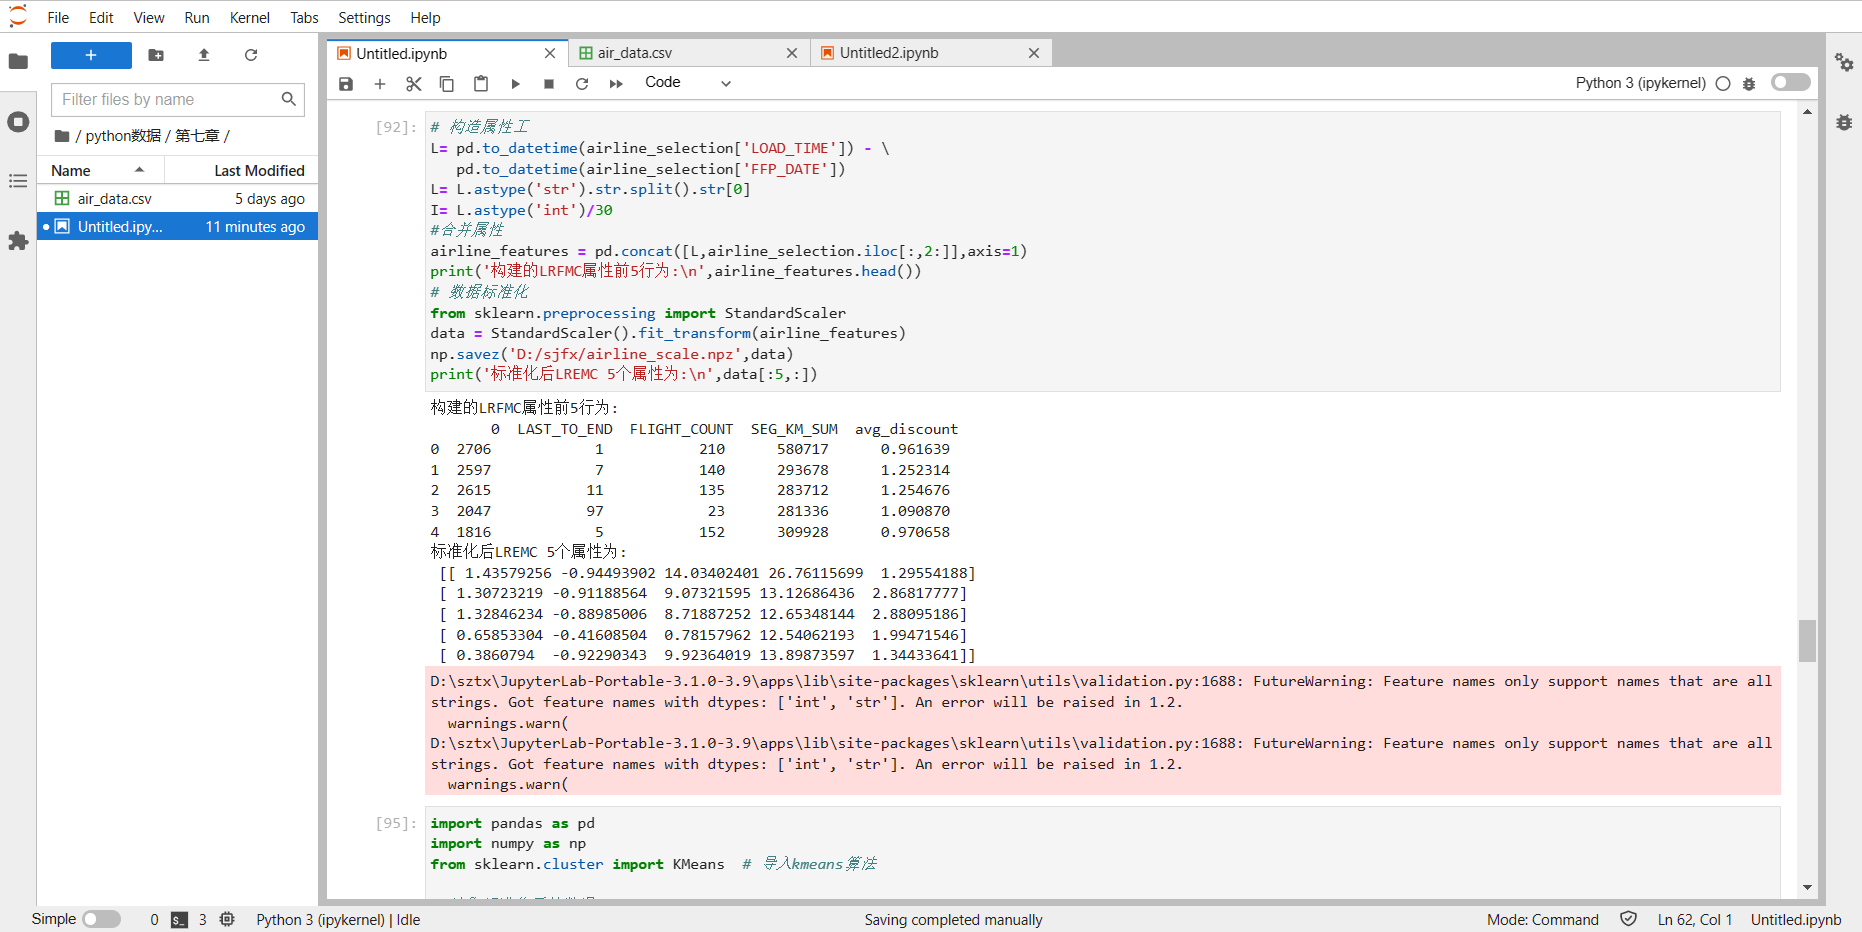Open the Tabs menu
Screen dimensions: 1862x932
click(304, 18)
